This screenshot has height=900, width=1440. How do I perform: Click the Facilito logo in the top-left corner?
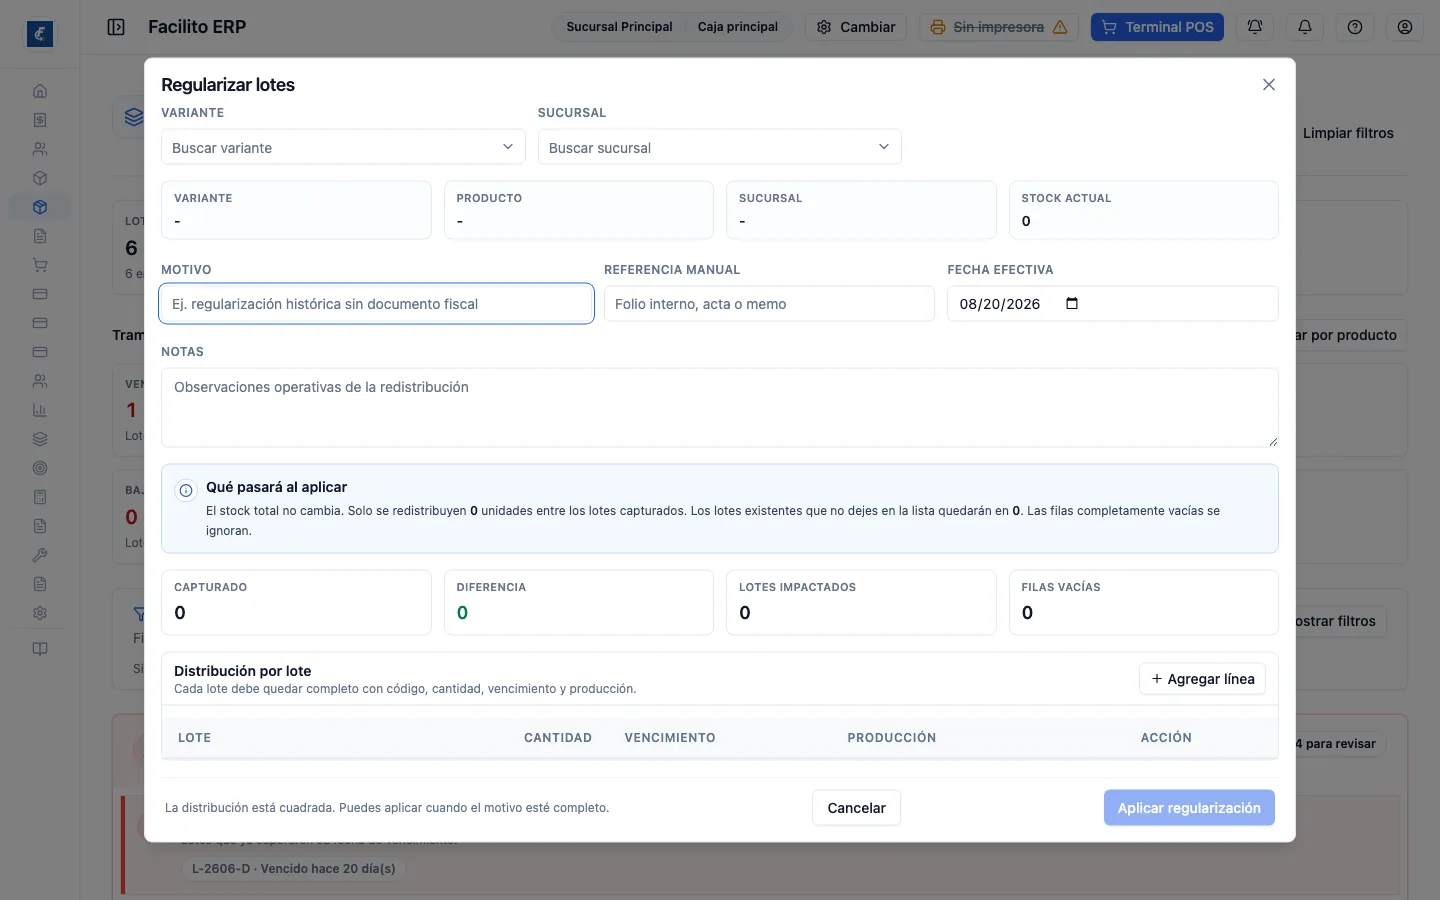pos(40,34)
